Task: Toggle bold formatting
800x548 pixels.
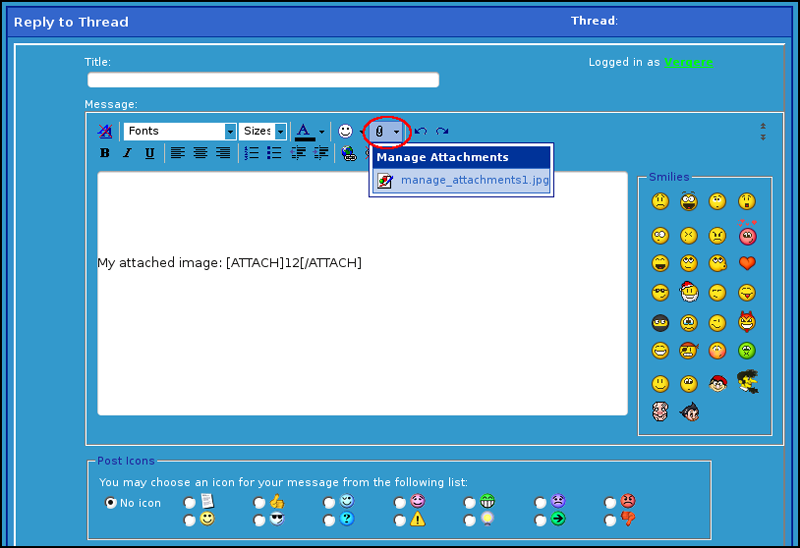Action: click(105, 153)
